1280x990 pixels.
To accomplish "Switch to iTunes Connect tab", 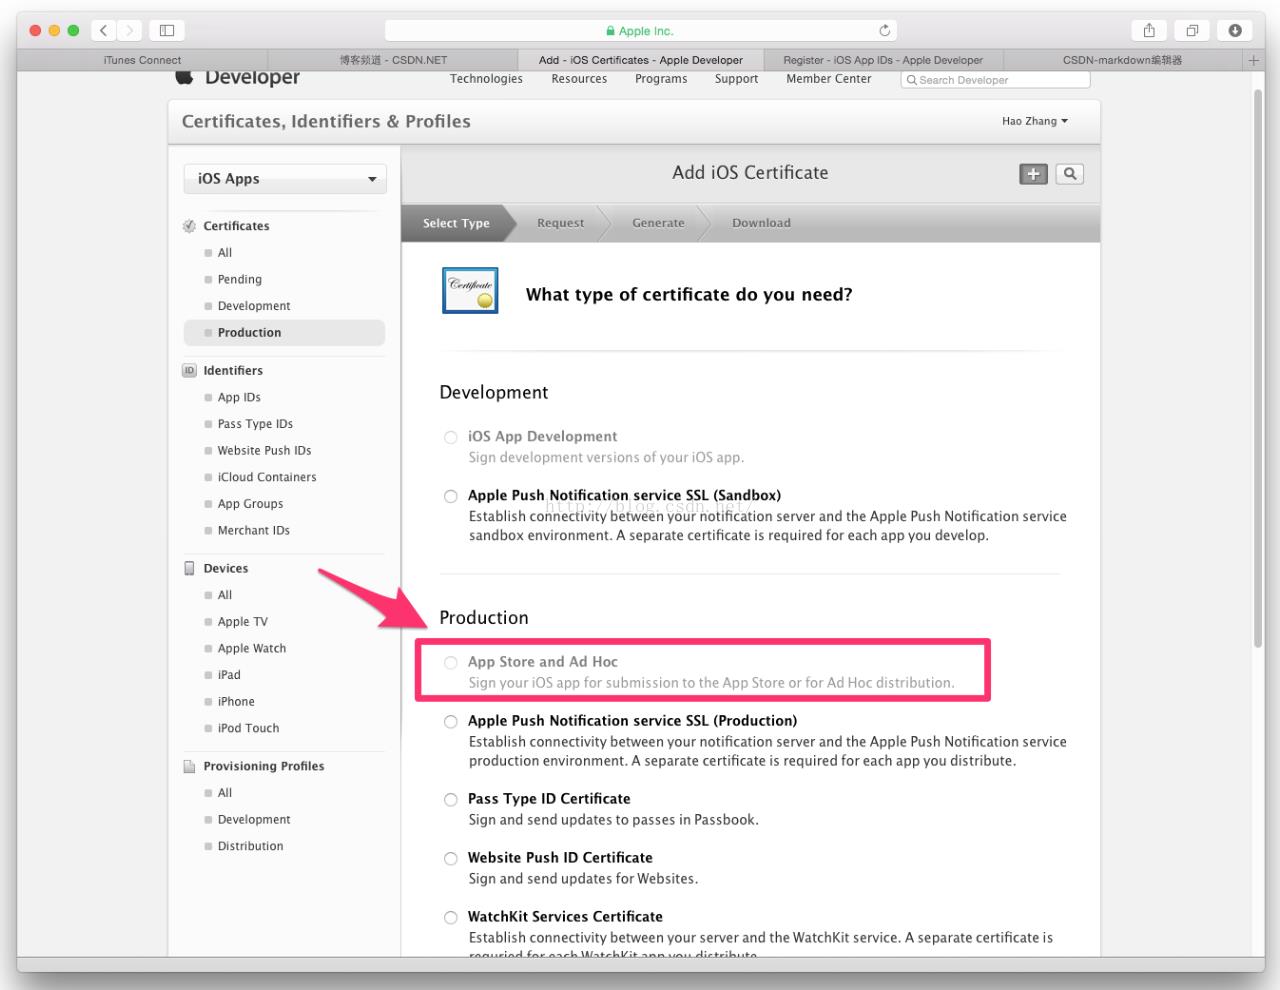I will (x=142, y=60).
